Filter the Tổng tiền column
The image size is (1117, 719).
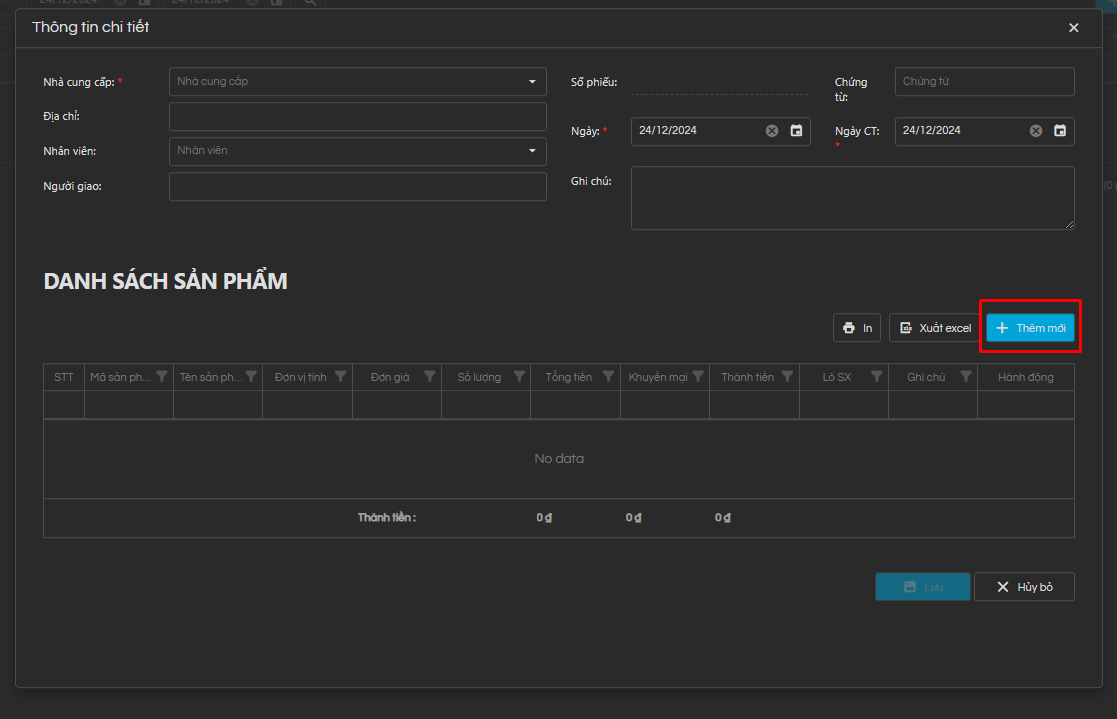click(x=609, y=377)
